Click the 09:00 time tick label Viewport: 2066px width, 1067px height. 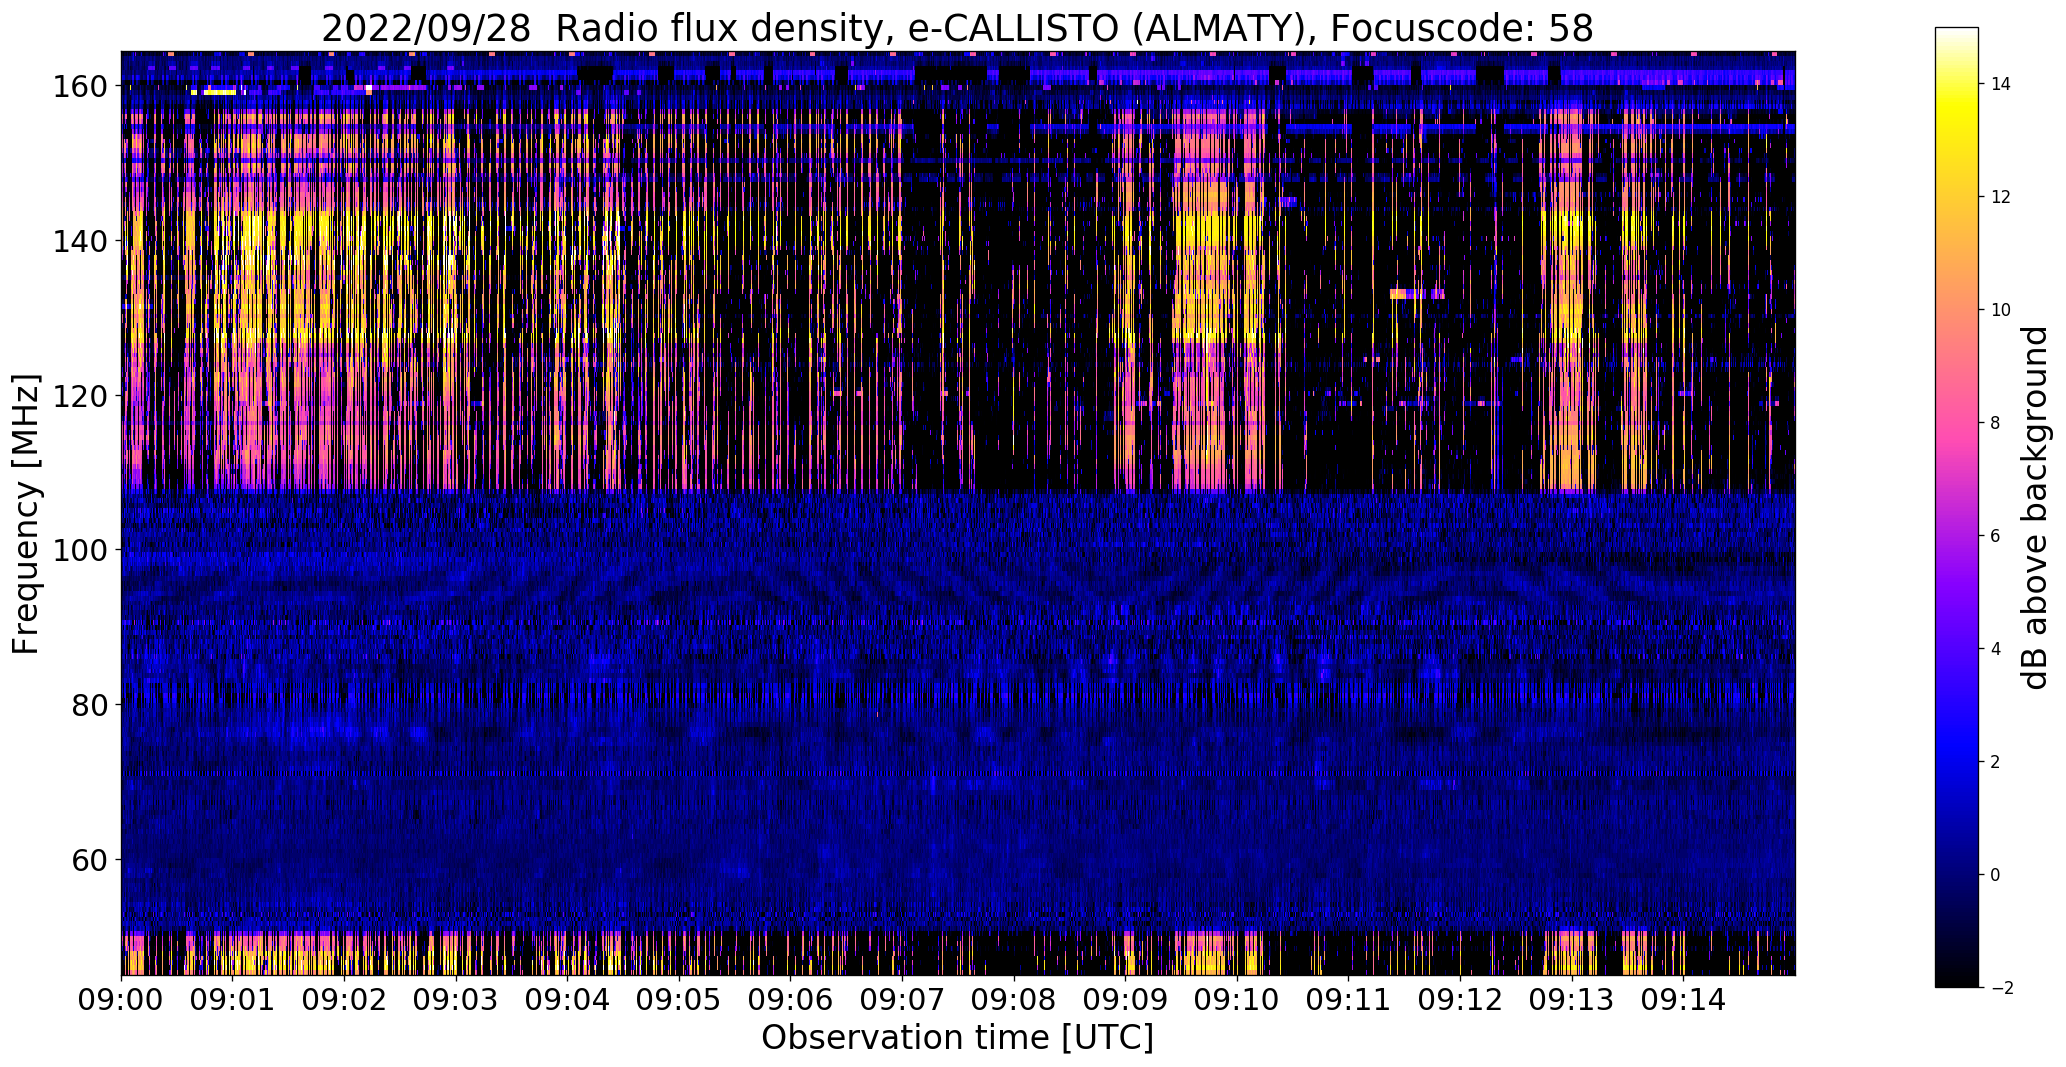coord(122,1000)
